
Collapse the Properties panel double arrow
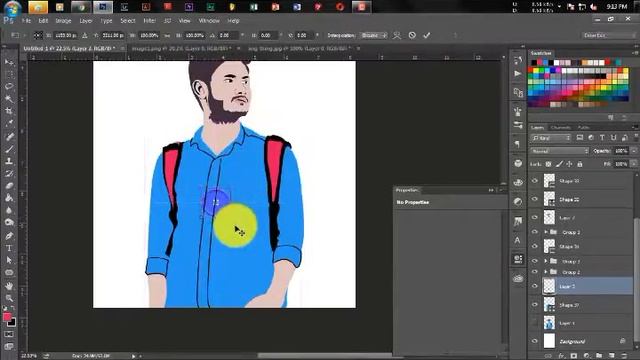(491, 190)
